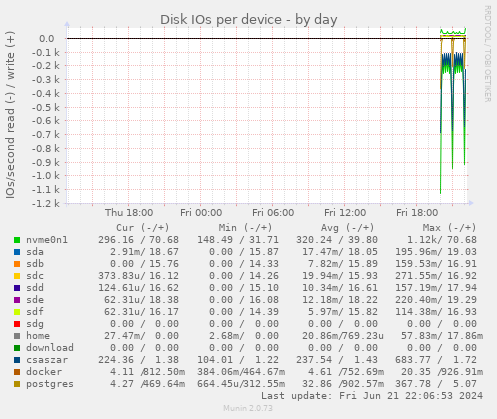
Task: Click the 'postgres' legend label
Action: pos(50,384)
